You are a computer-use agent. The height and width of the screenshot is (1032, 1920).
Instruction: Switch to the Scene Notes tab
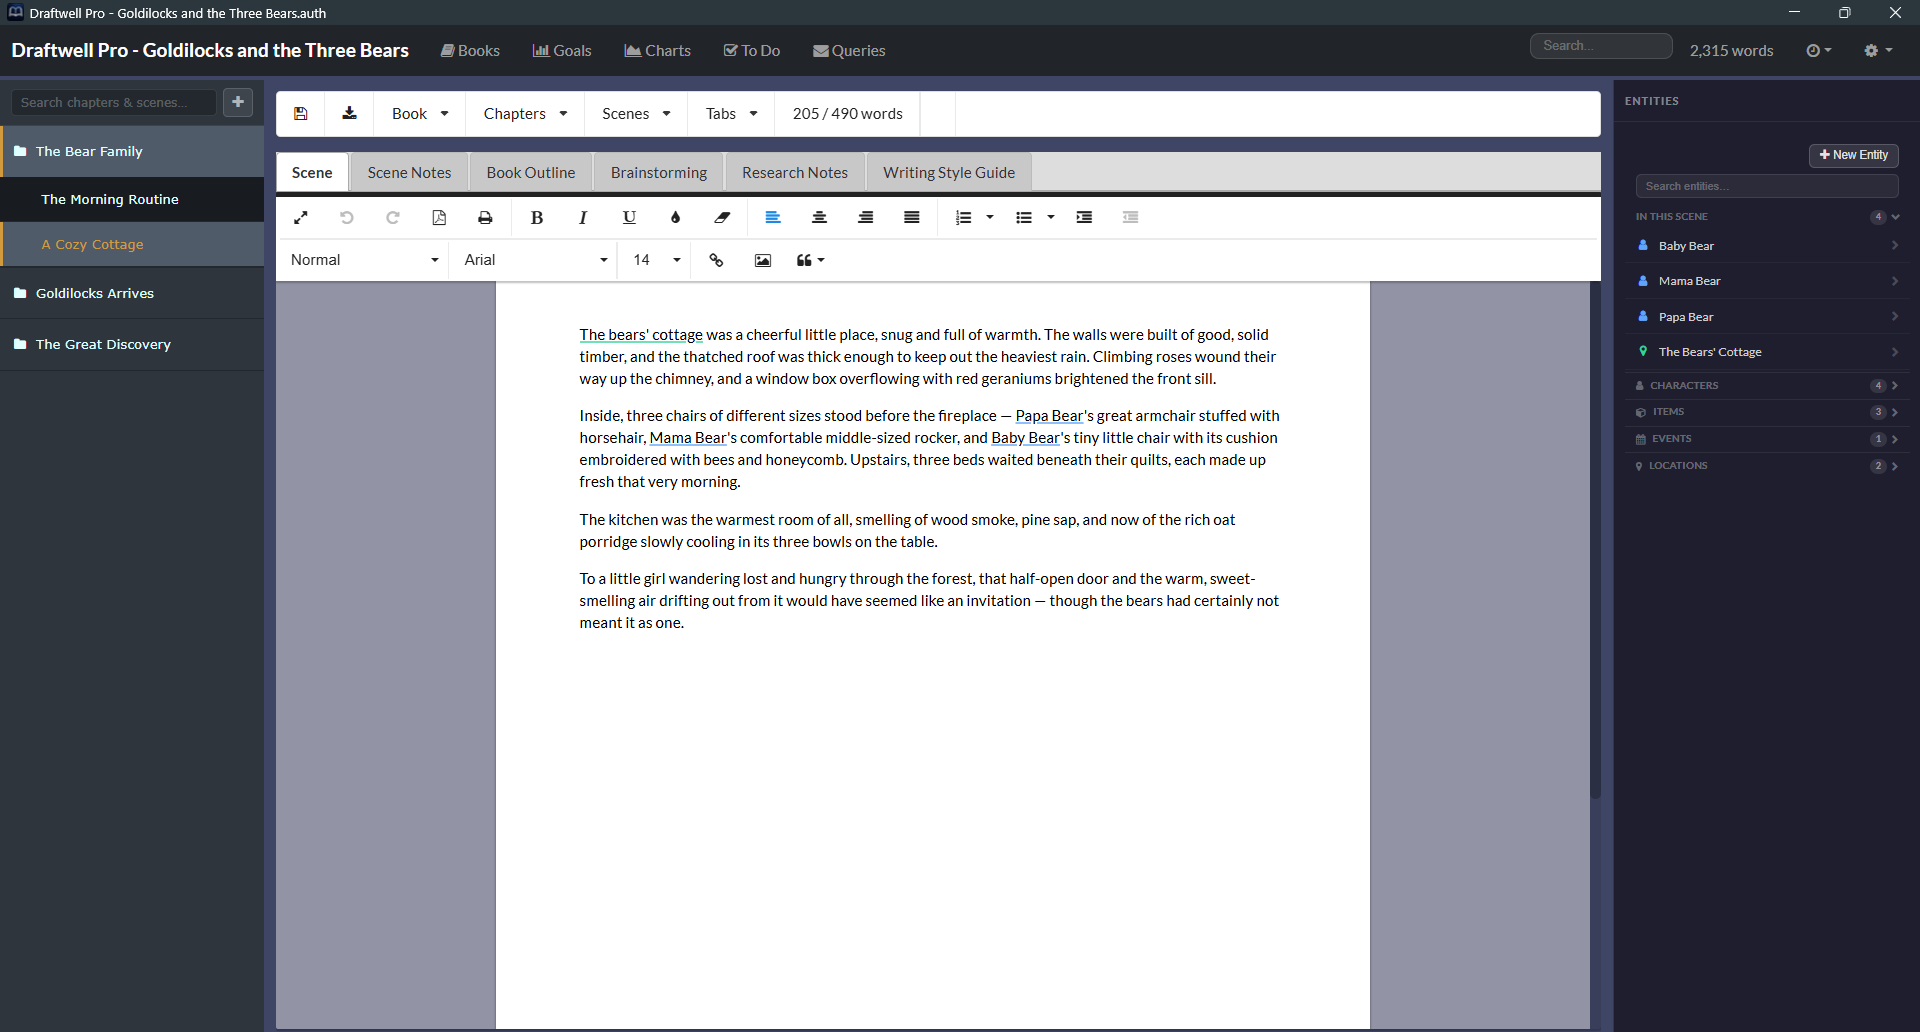pos(409,173)
